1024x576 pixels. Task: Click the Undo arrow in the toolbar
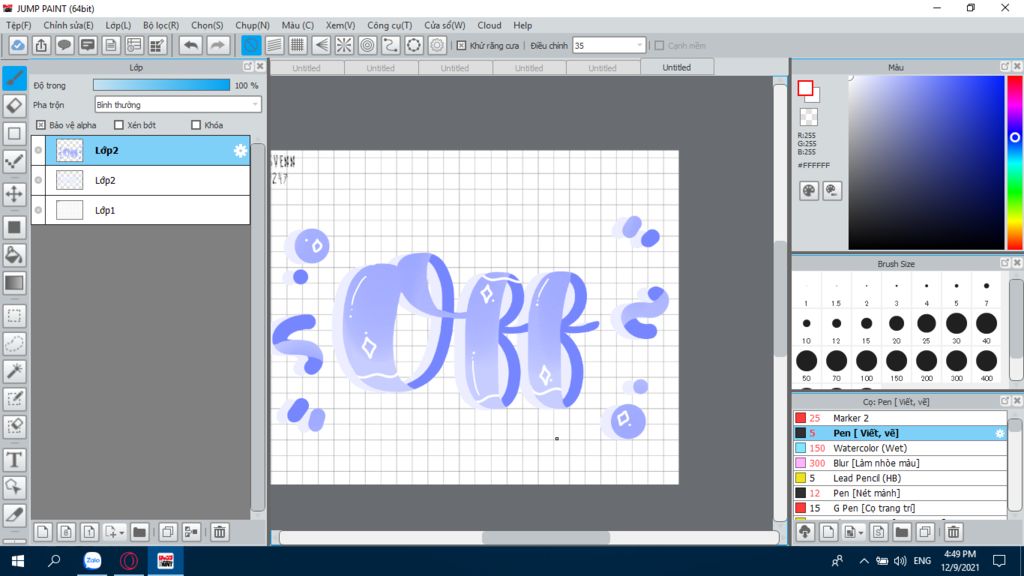pyautogui.click(x=191, y=45)
